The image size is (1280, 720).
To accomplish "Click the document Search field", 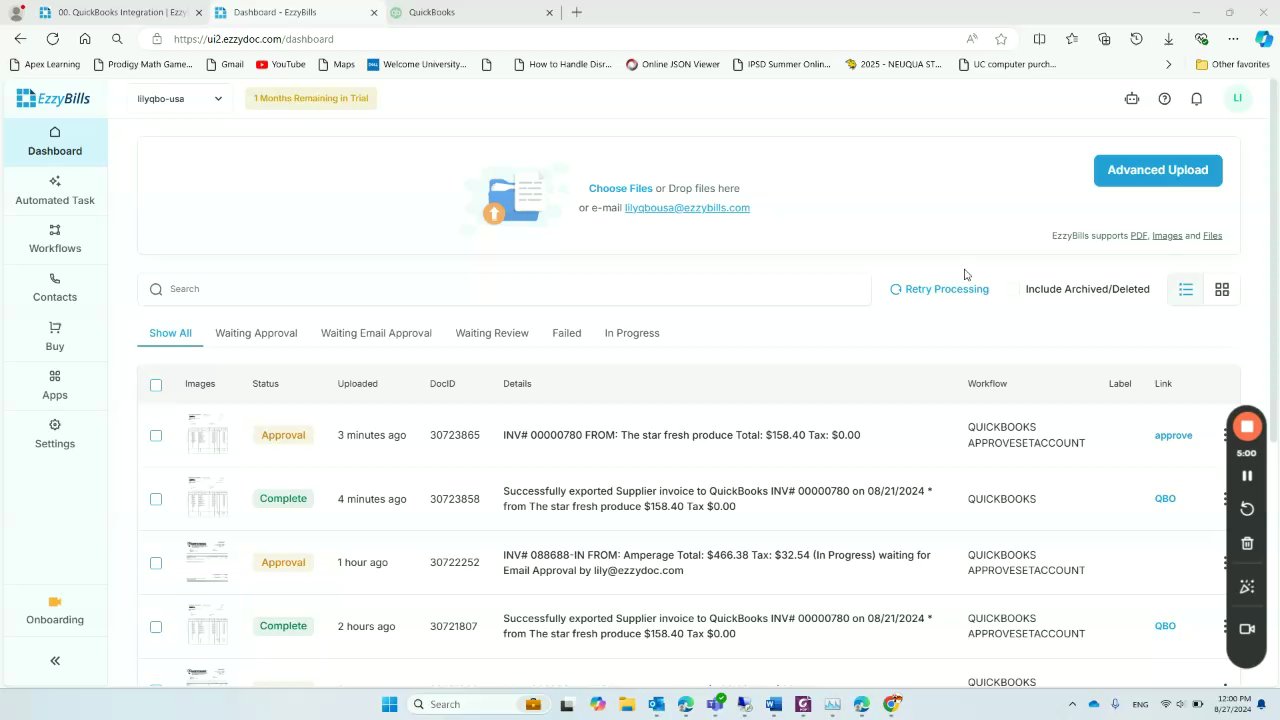I will 505,289.
